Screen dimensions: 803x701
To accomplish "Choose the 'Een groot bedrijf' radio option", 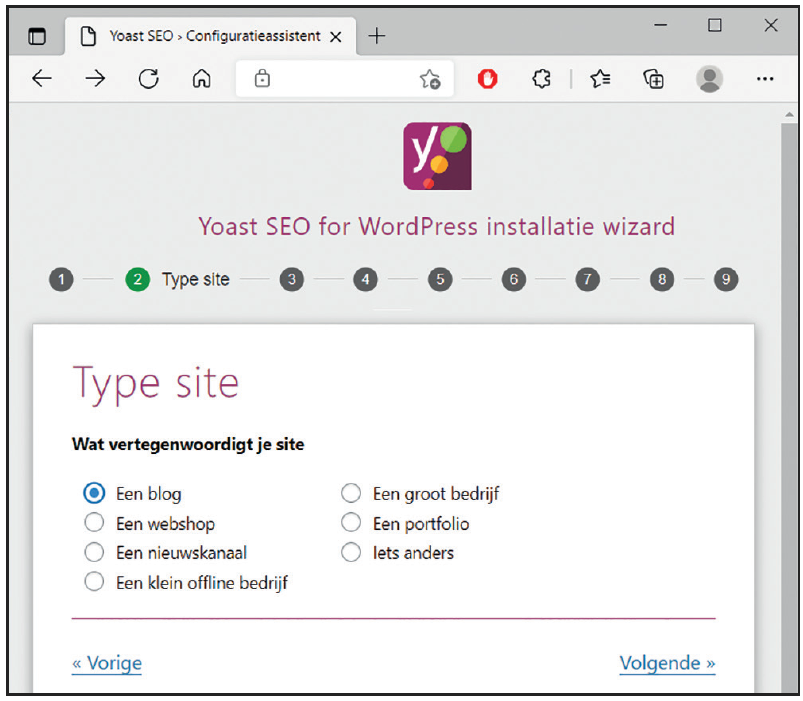I will (351, 493).
